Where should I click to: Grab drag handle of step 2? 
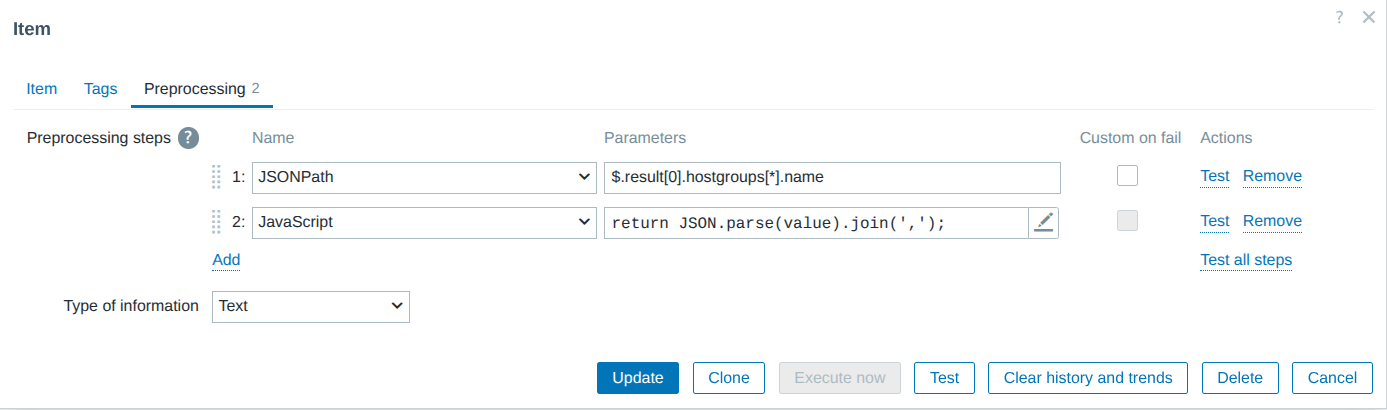coord(216,222)
